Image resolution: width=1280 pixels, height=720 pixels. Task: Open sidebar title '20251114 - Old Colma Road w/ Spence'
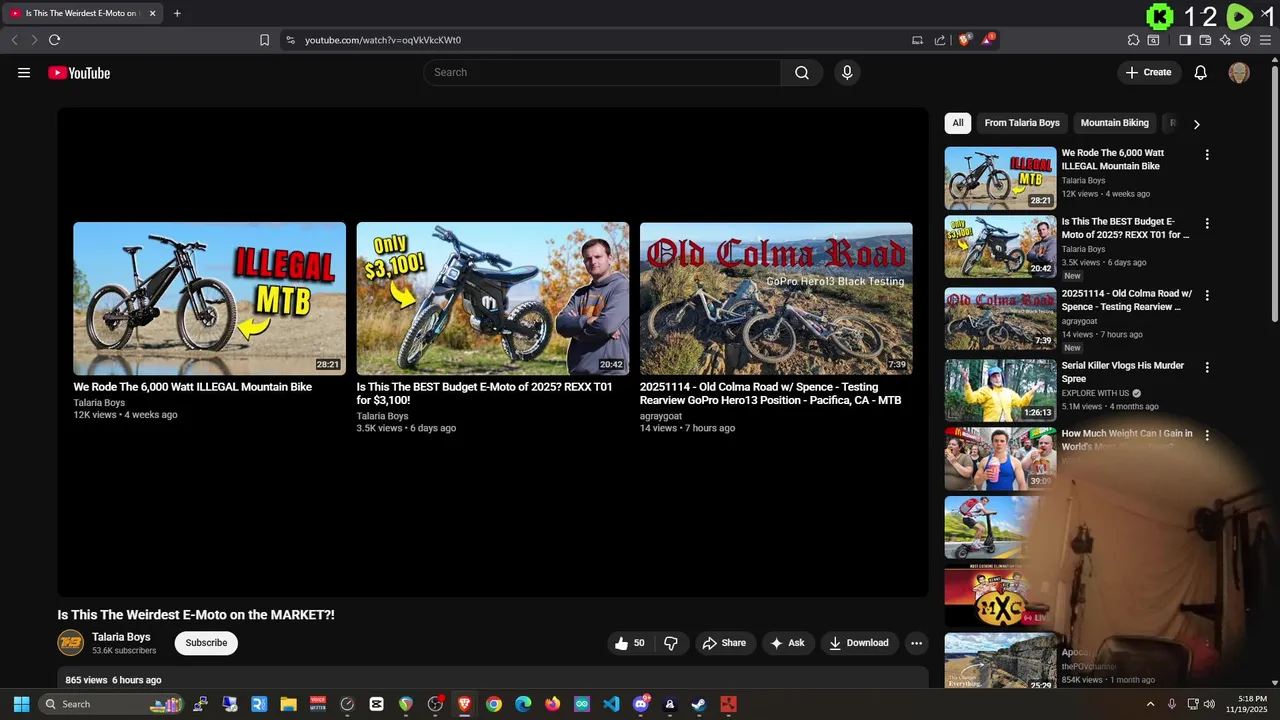[x=1127, y=300]
